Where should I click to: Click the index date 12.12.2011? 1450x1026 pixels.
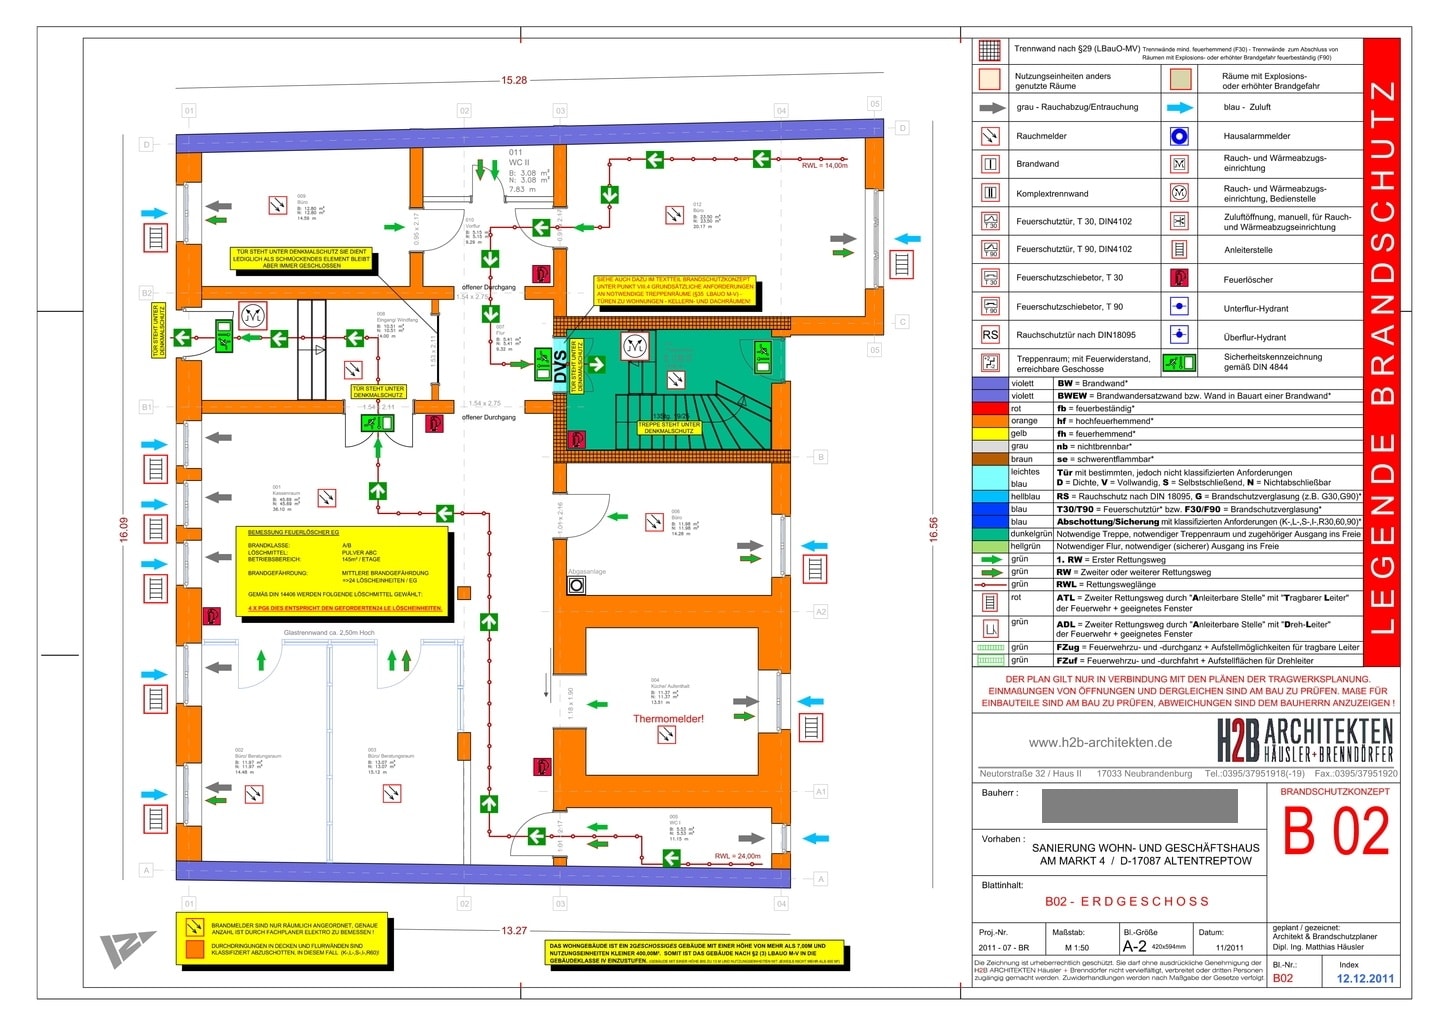click(1365, 979)
